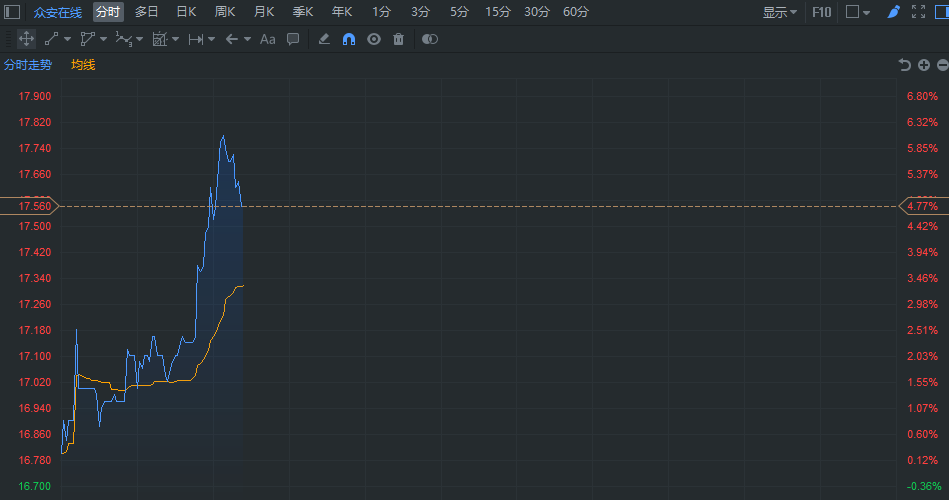Screen dimensions: 949x500
Task: Switch to the 1分 interval
Action: (381, 12)
